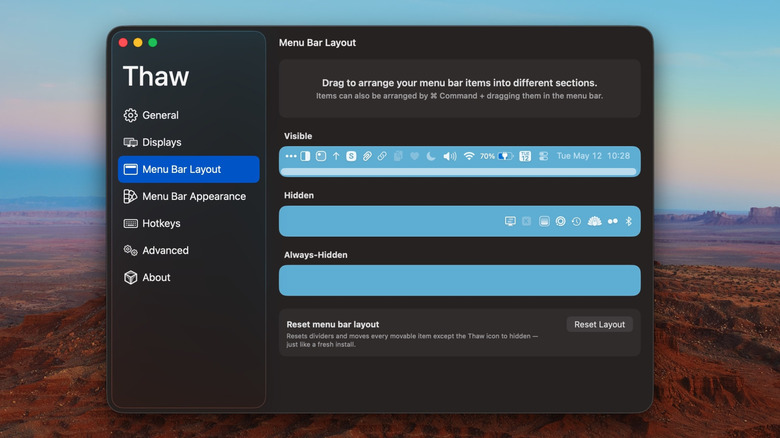The image size is (780, 438).
Task: Click the 'Visible' section label
Action: 298,136
